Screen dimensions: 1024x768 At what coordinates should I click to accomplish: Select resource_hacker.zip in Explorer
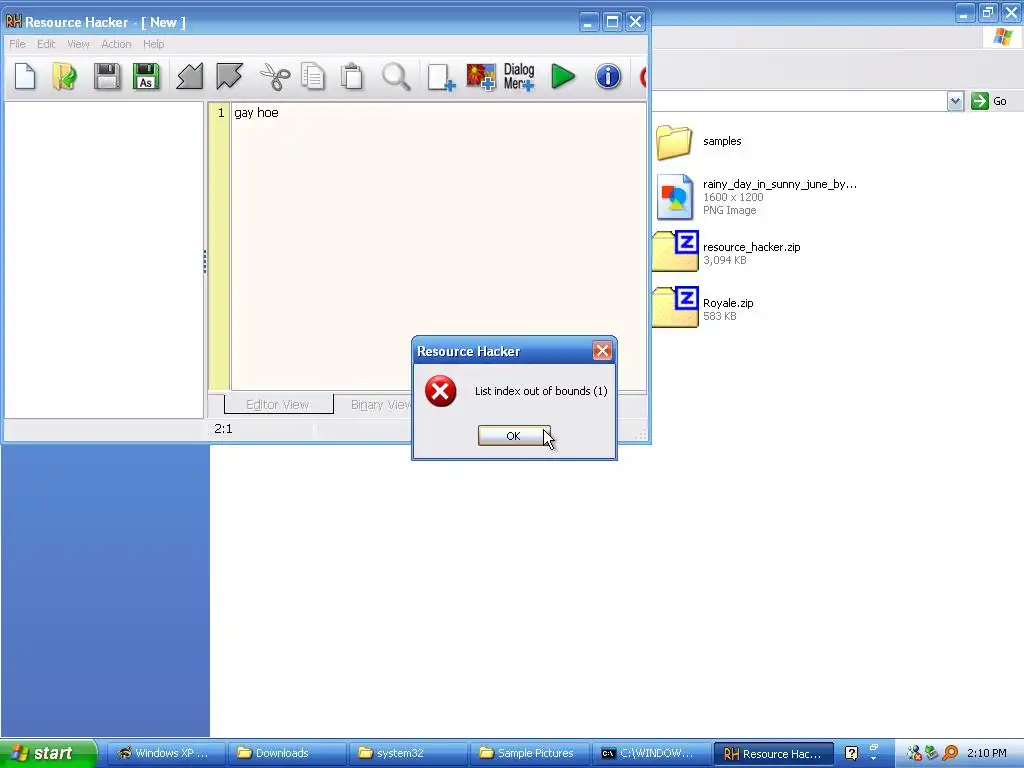[x=728, y=251]
